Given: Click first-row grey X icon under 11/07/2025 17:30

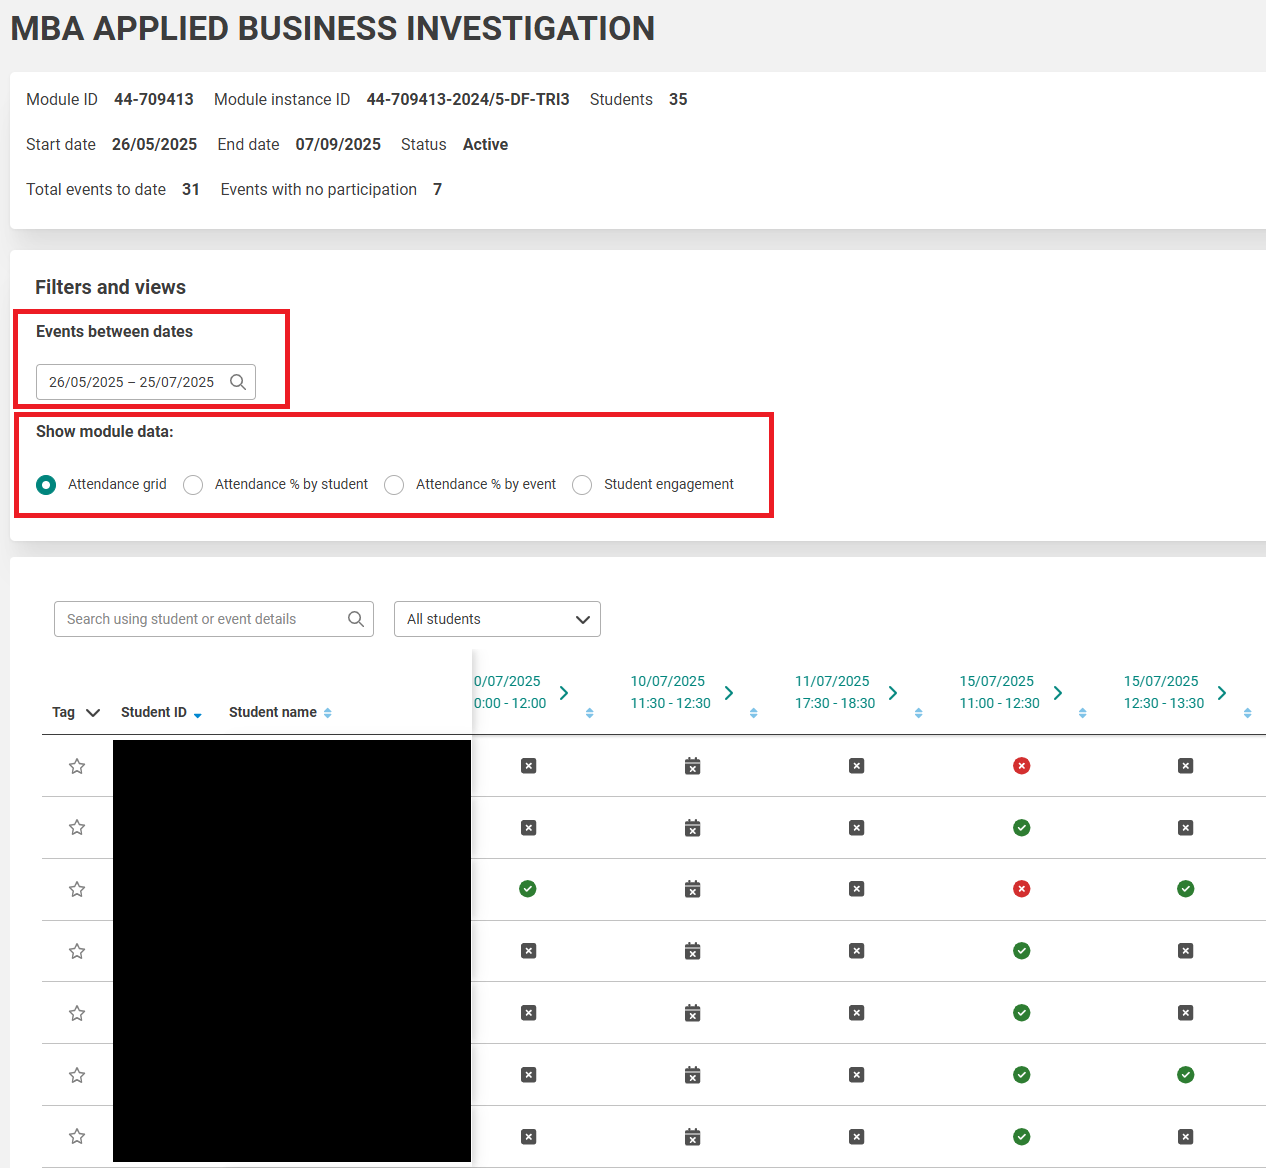Looking at the screenshot, I should tap(857, 766).
